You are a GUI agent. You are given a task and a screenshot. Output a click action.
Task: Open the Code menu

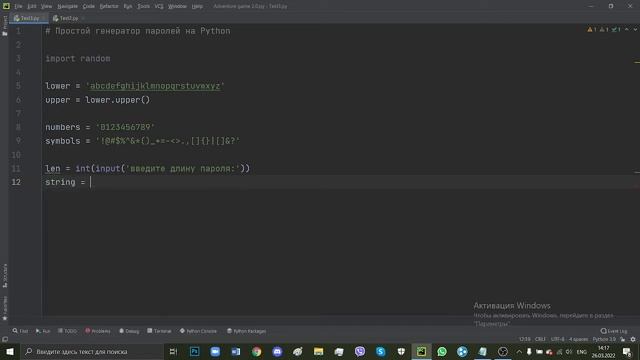89,6
